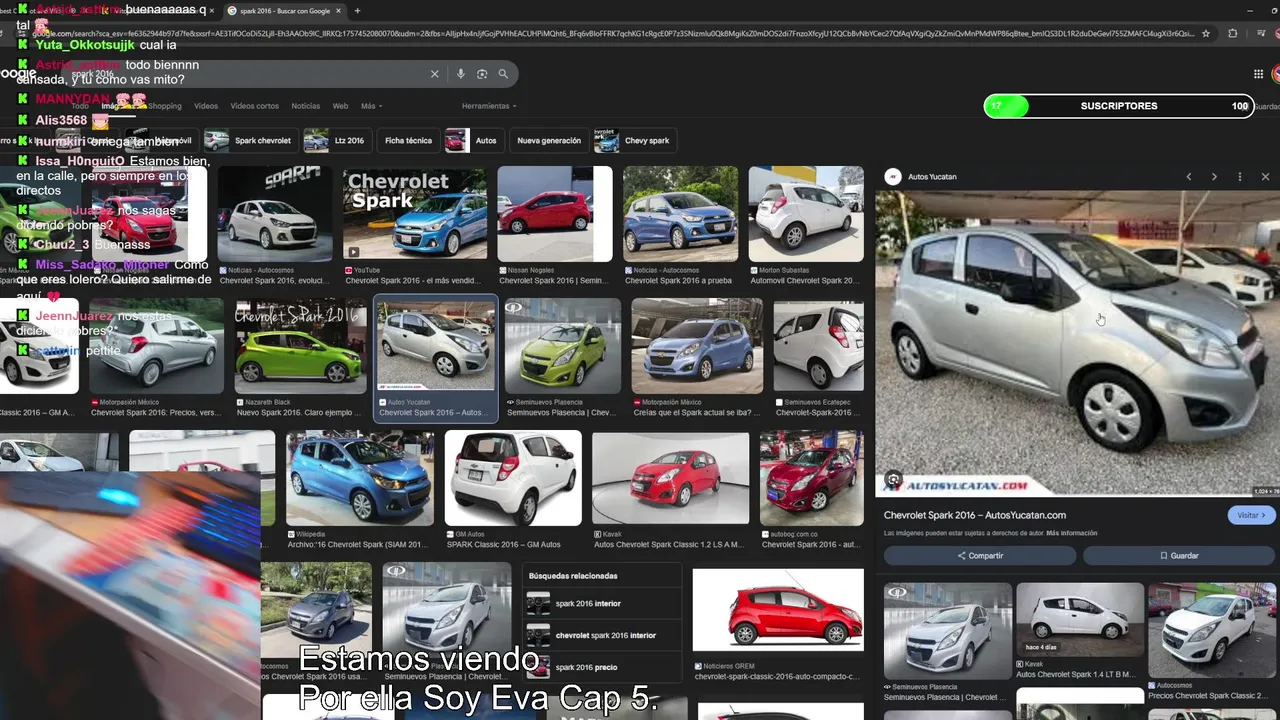The image size is (1280, 720).
Task: Select related search 'chevrolet spark 2016 interior'
Action: pos(603,635)
